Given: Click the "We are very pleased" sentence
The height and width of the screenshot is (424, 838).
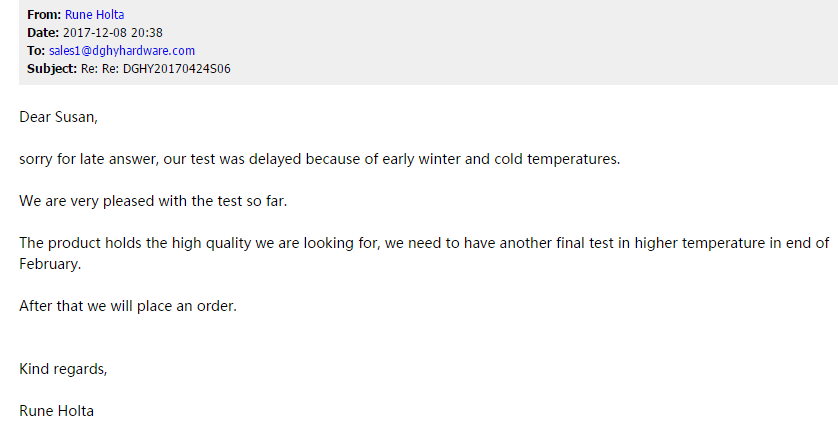Looking at the screenshot, I should [x=152, y=201].
